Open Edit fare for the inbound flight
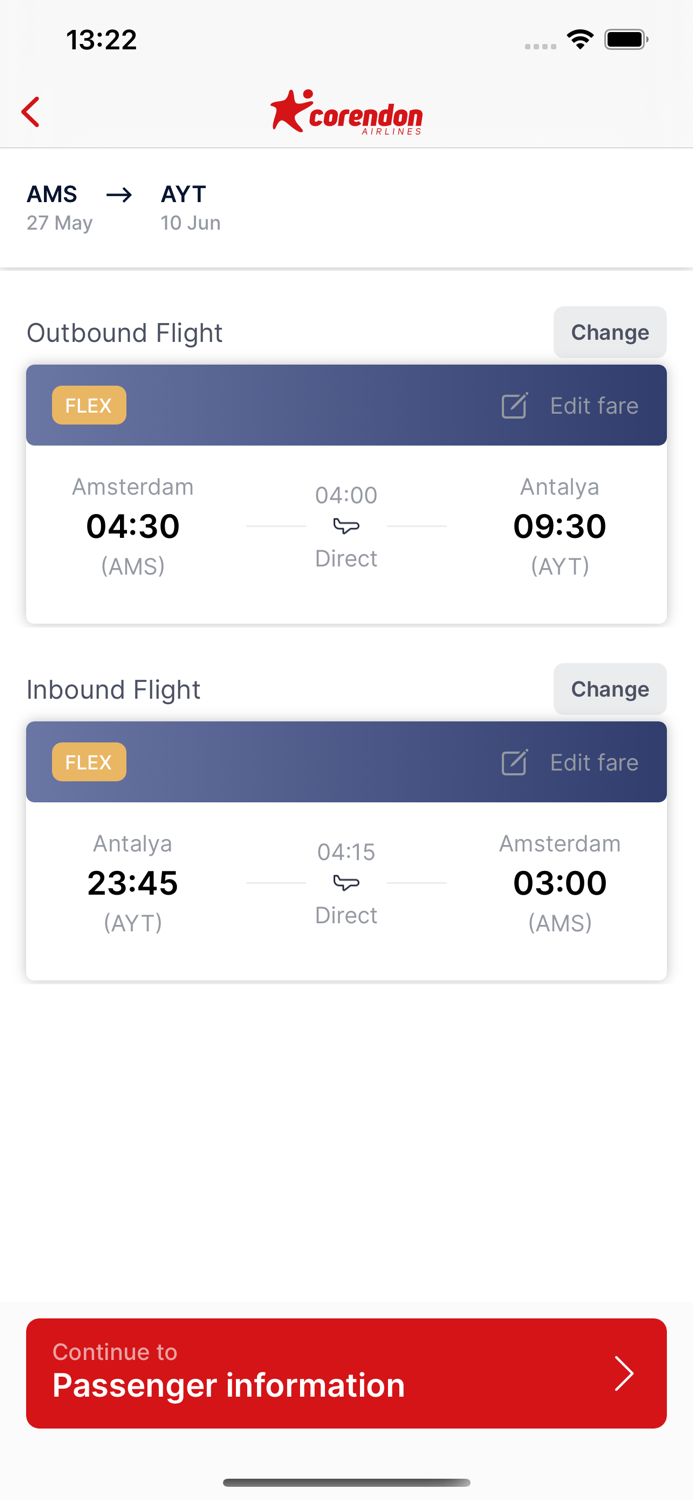Image resolution: width=693 pixels, height=1500 pixels. tap(594, 763)
